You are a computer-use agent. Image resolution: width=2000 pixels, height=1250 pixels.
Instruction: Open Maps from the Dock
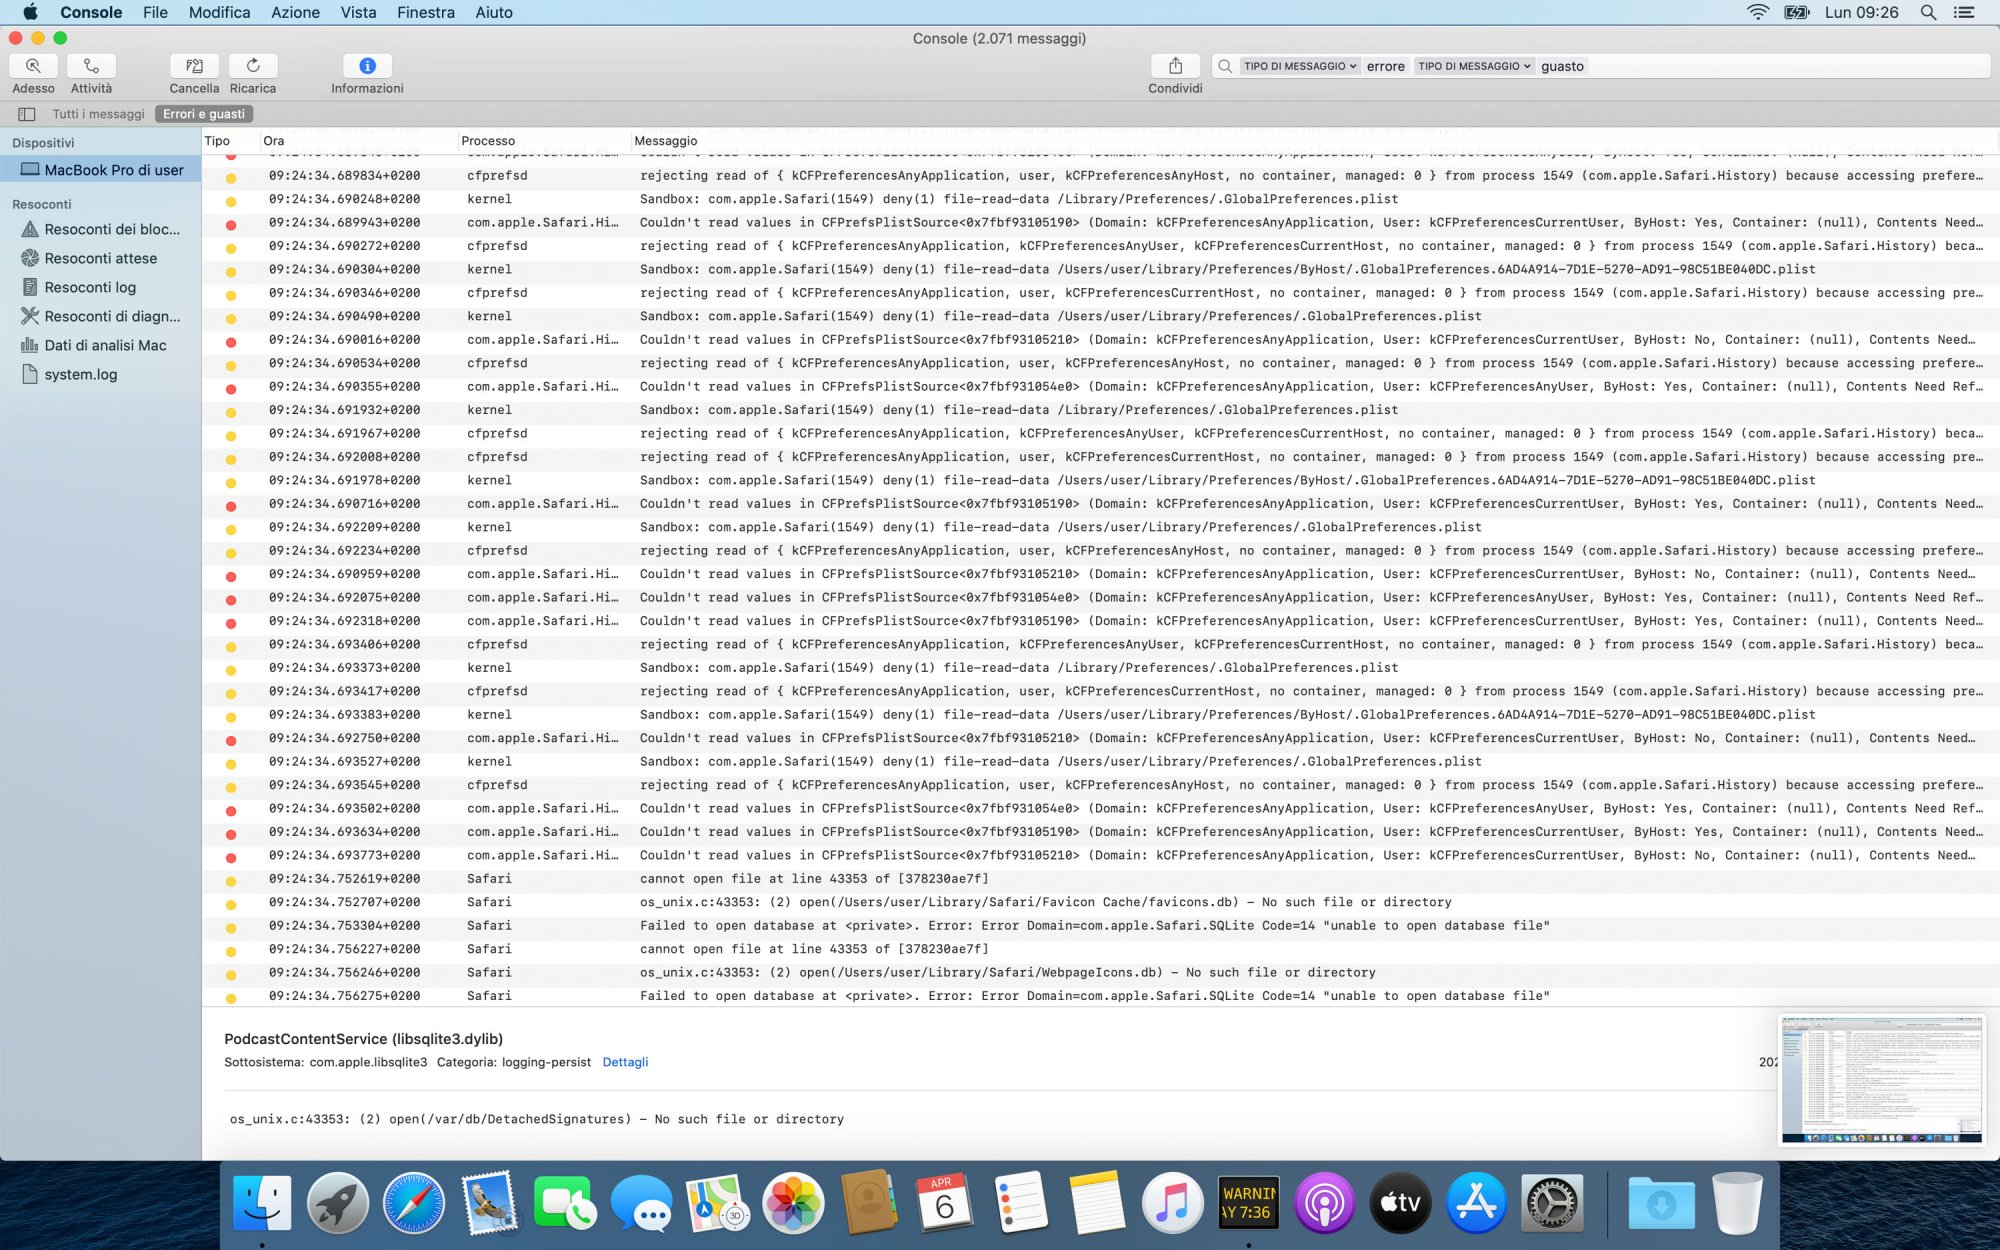717,1202
